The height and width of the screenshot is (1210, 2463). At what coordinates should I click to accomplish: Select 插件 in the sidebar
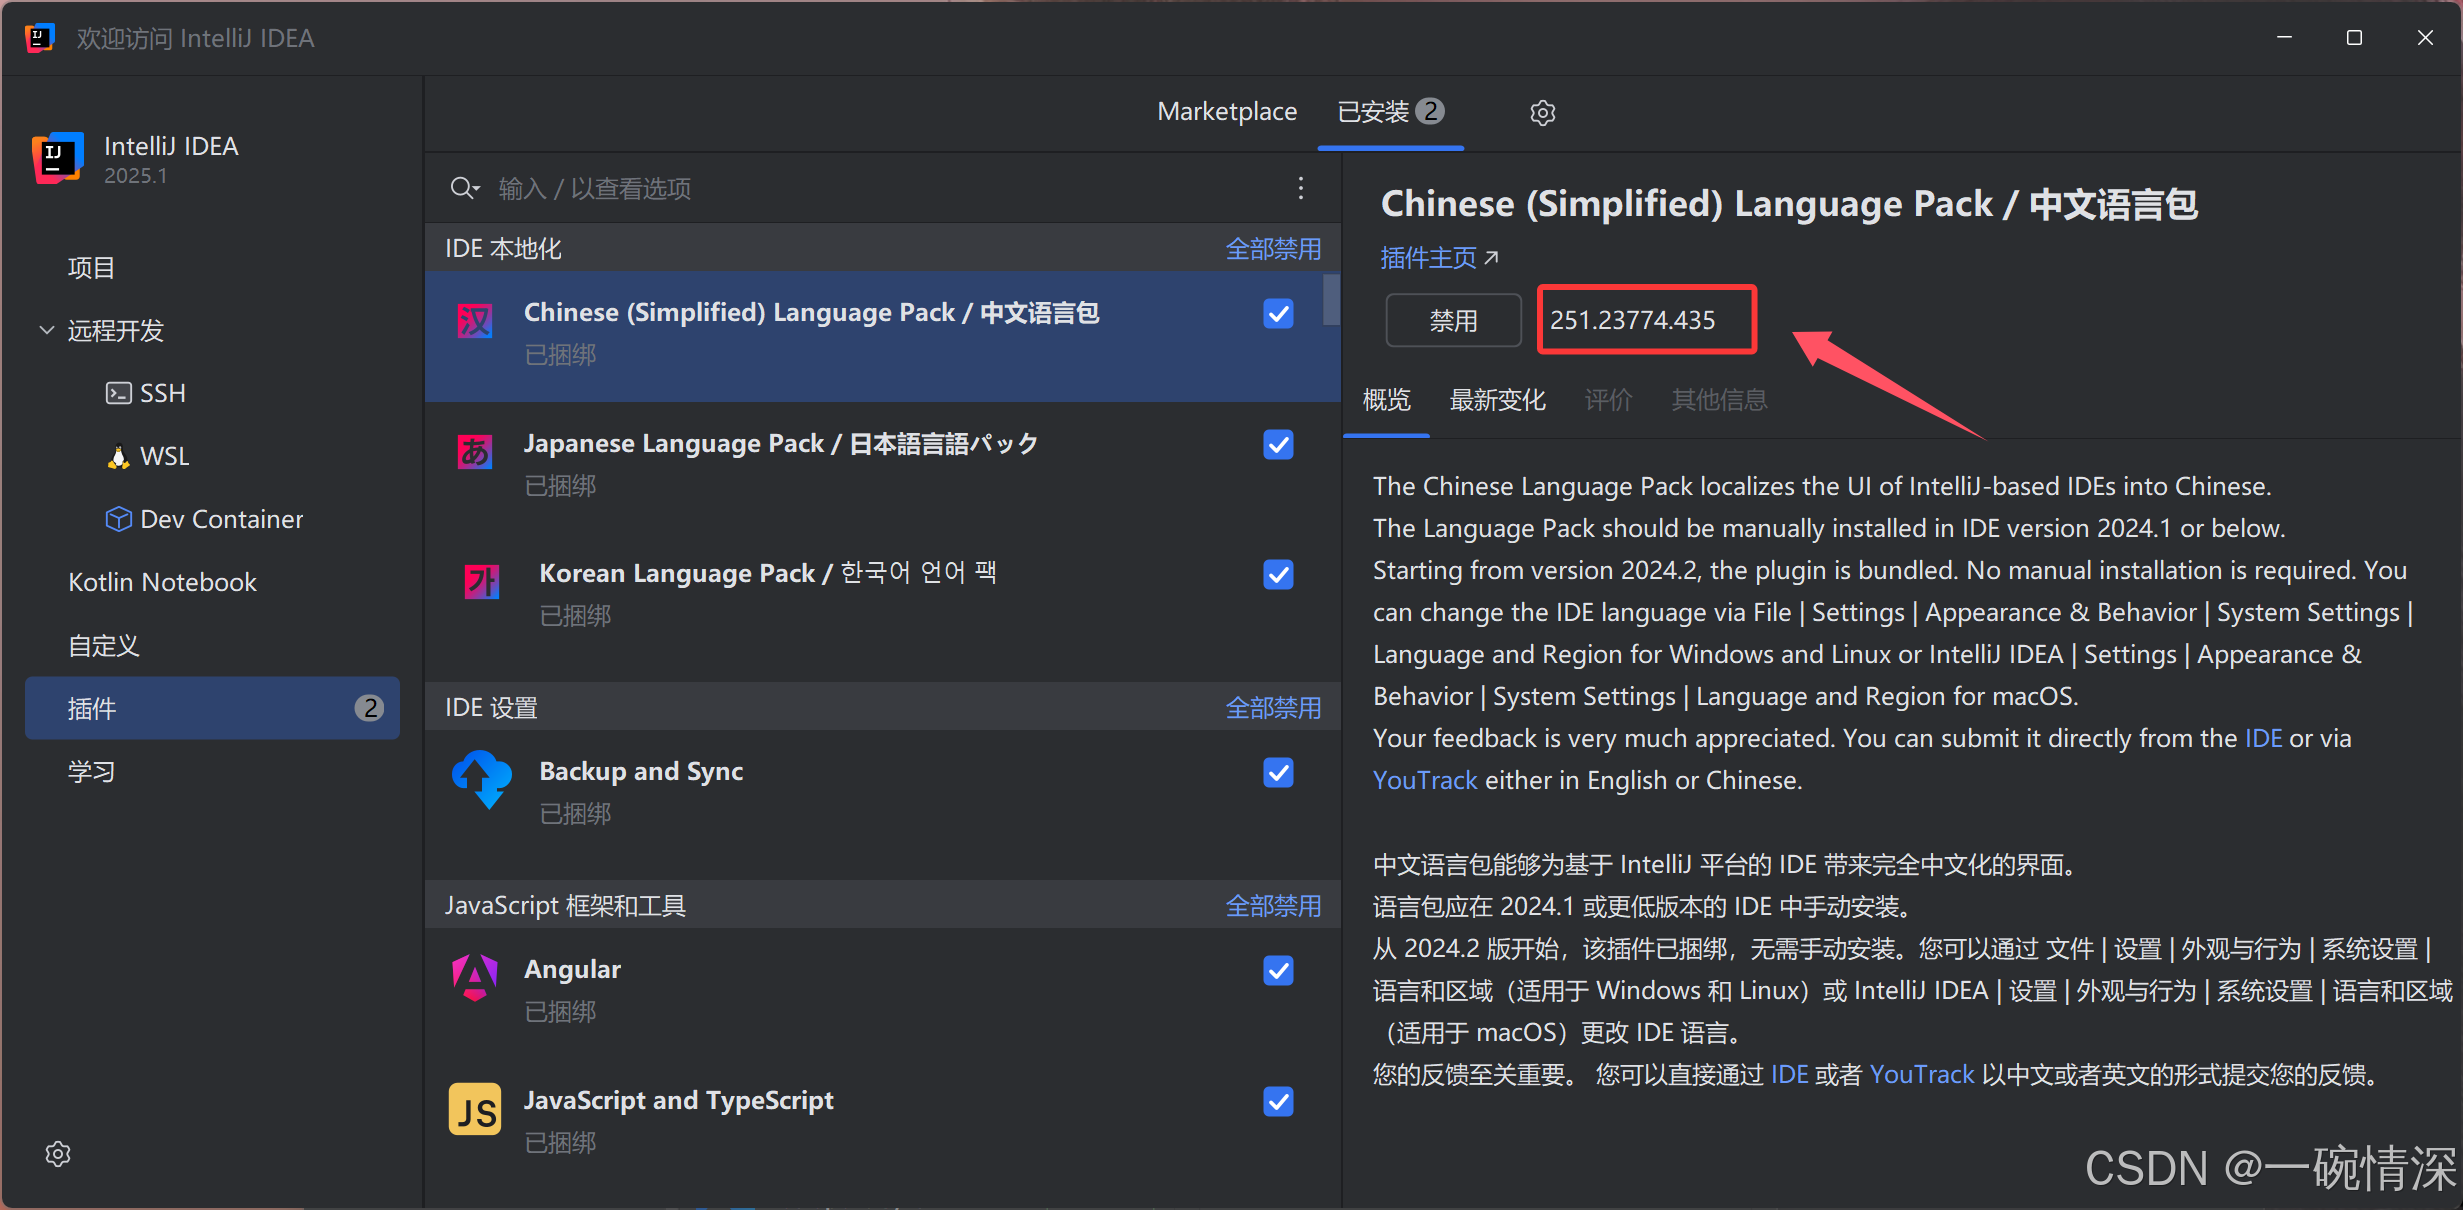[212, 708]
